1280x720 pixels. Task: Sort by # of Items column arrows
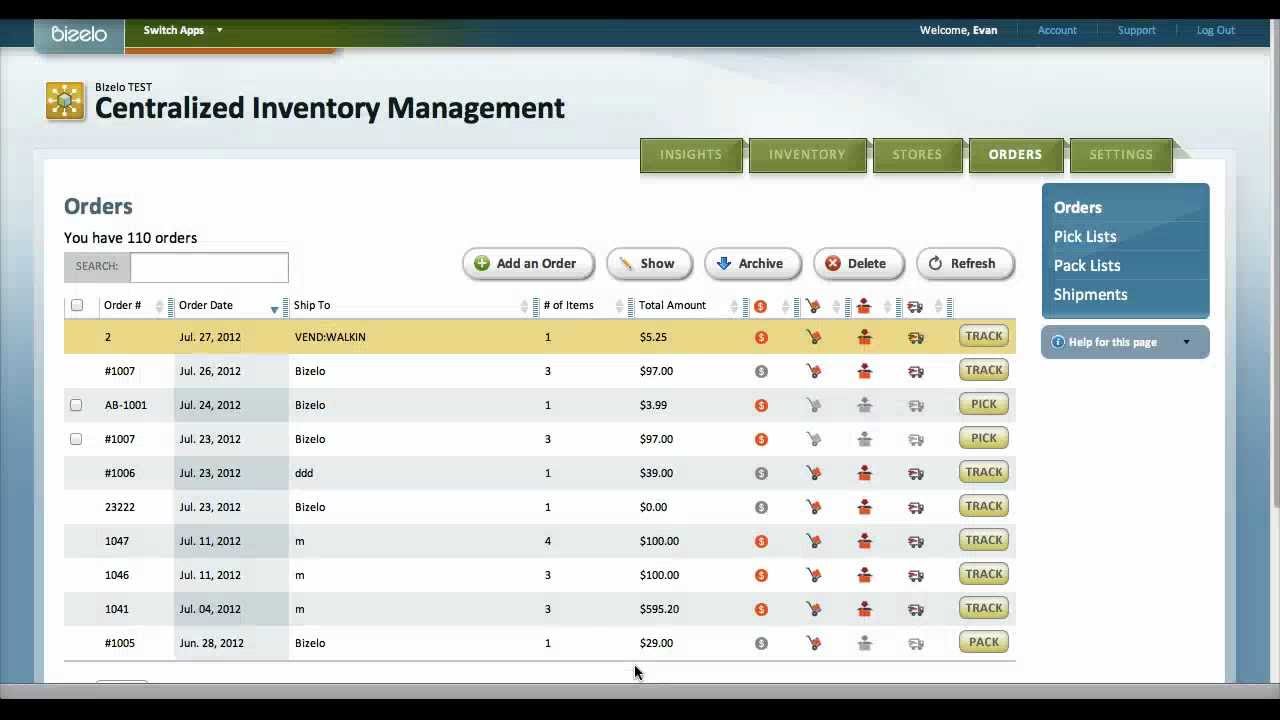620,307
